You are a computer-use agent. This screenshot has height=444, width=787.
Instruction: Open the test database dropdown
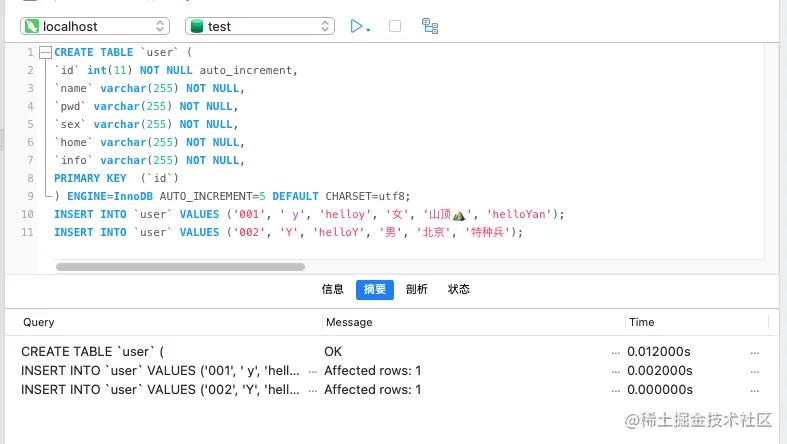pyautogui.click(x=259, y=26)
